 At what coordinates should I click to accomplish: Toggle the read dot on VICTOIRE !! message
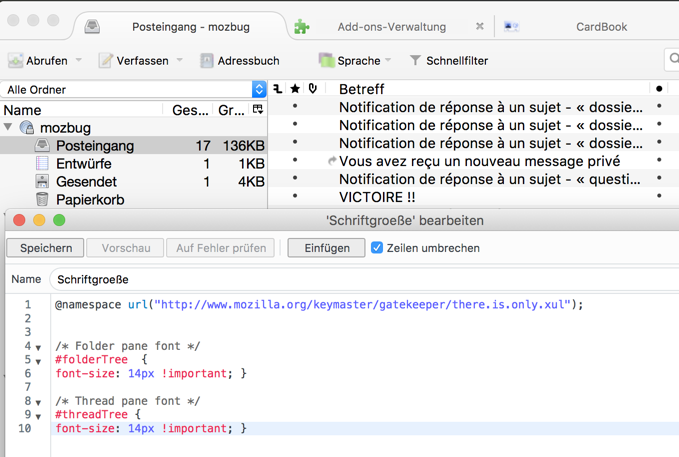(x=659, y=196)
